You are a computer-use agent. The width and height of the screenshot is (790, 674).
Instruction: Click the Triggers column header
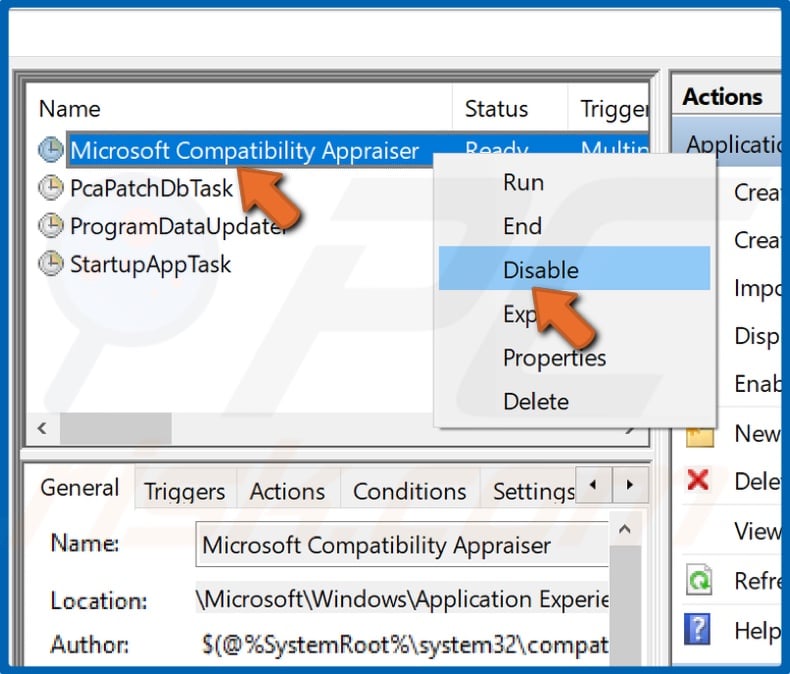tap(608, 109)
